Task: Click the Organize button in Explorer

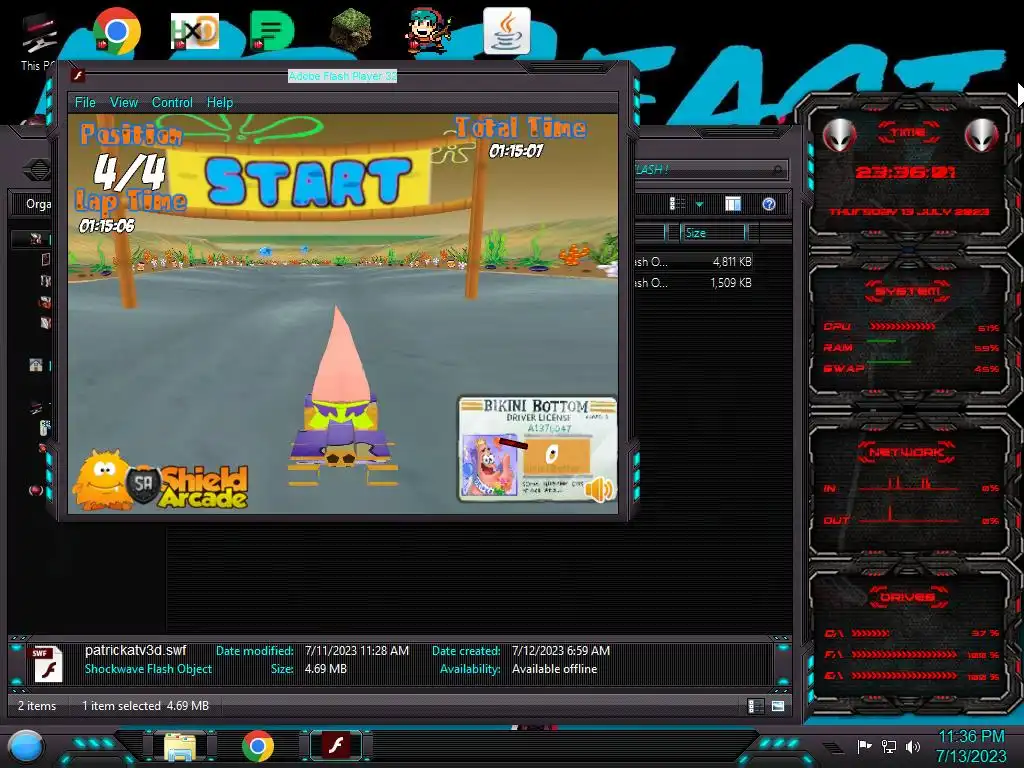Action: point(38,204)
